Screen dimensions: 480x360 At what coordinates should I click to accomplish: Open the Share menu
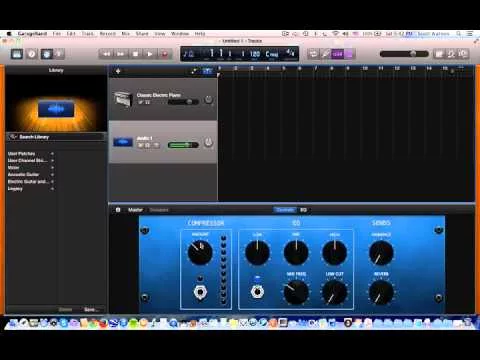(x=142, y=34)
